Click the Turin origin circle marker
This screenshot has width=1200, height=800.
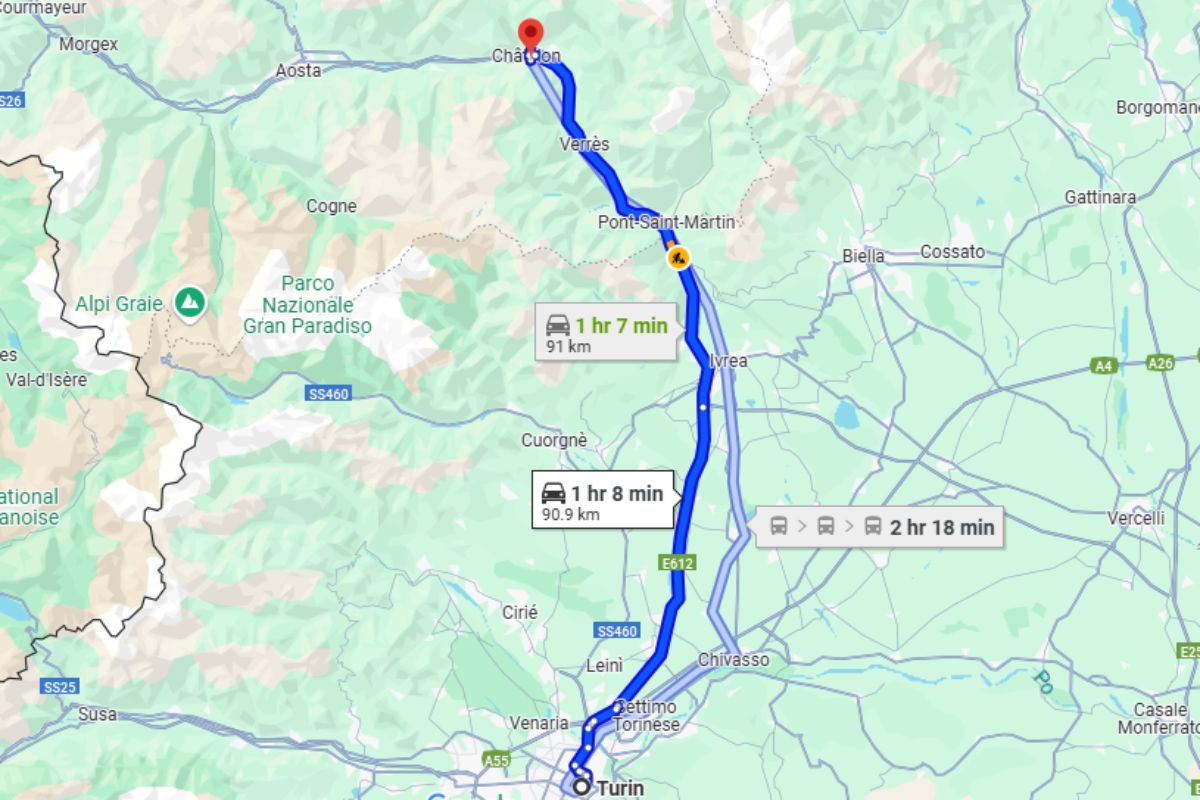coord(580,788)
